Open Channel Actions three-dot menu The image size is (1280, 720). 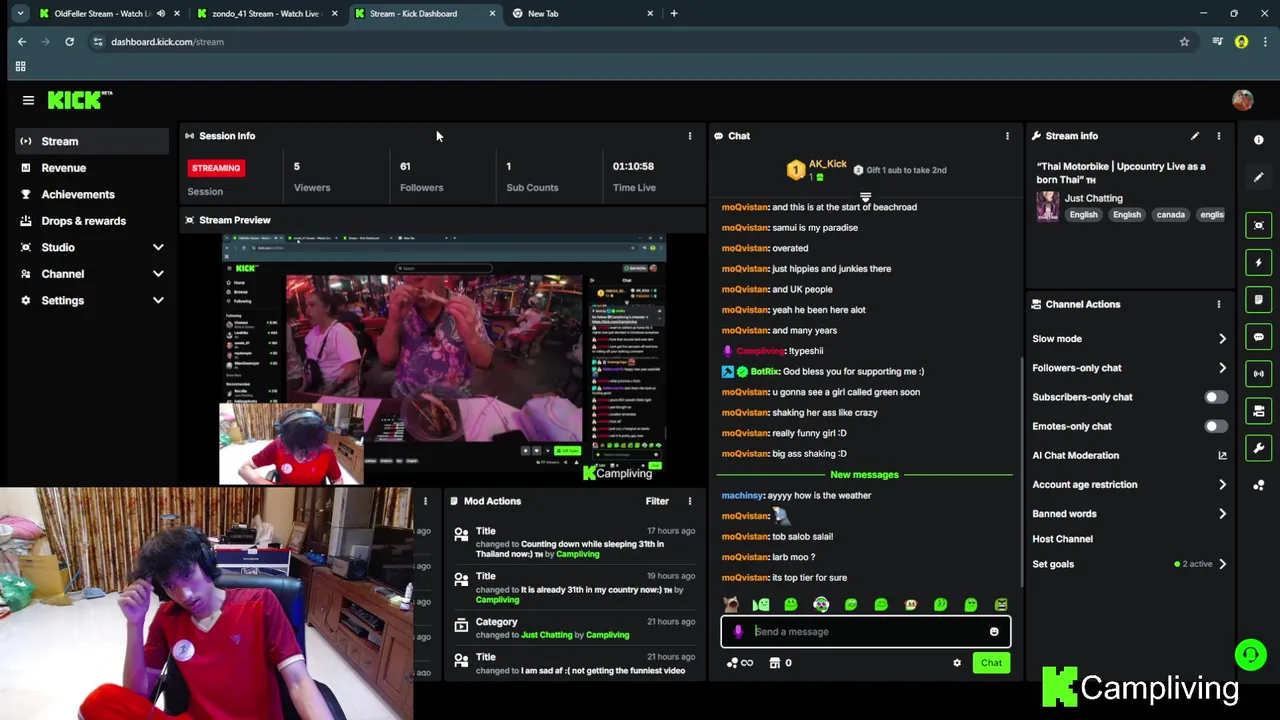coord(1218,304)
